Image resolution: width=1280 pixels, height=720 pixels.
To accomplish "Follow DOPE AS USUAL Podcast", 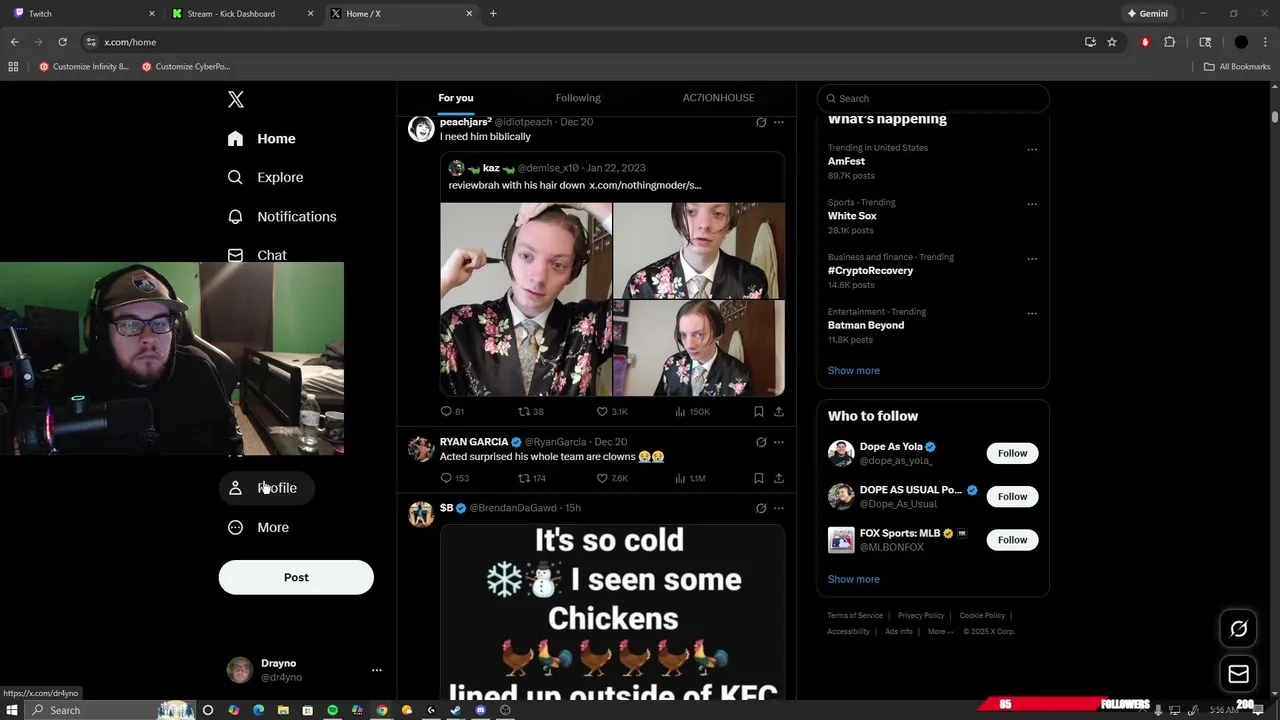I will tap(1012, 496).
